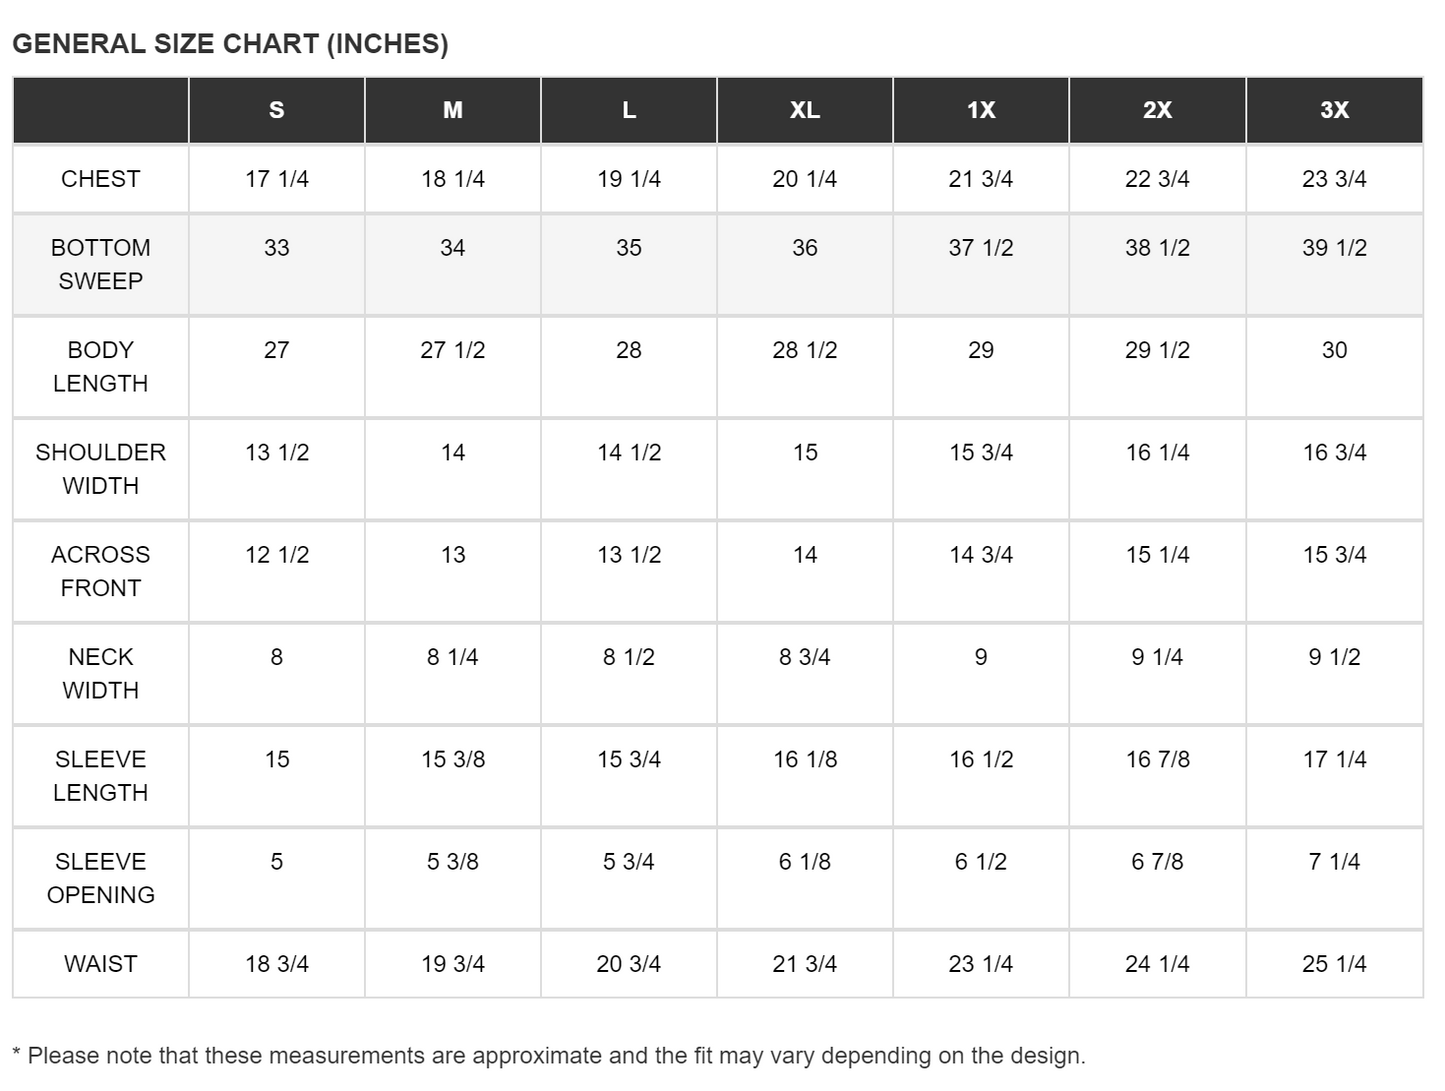Viewport: 1445px width, 1091px height.
Task: Select chest value 17 1/4 for S
Action: (x=277, y=179)
